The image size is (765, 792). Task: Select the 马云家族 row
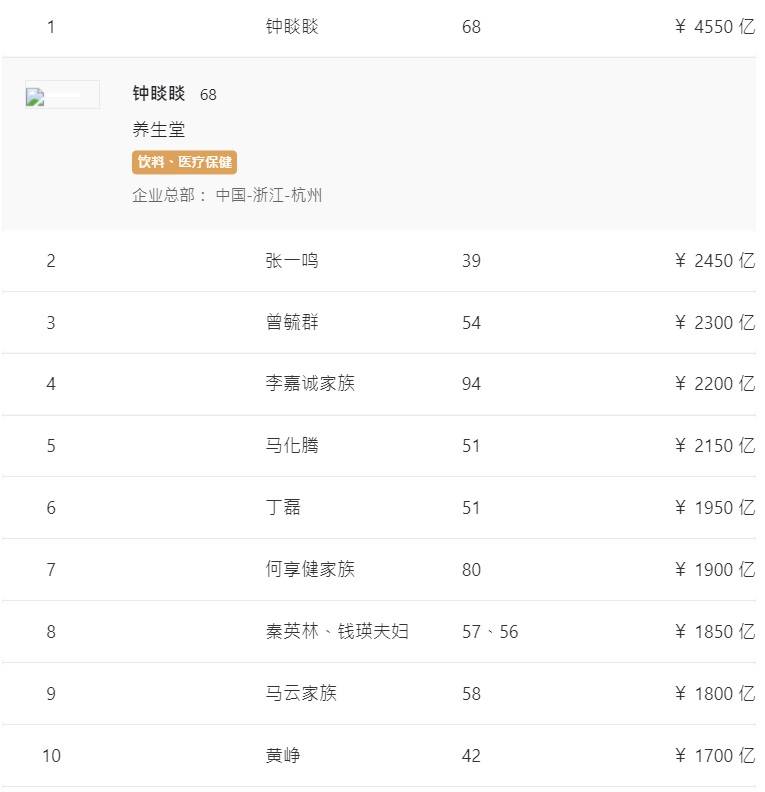coord(301,694)
